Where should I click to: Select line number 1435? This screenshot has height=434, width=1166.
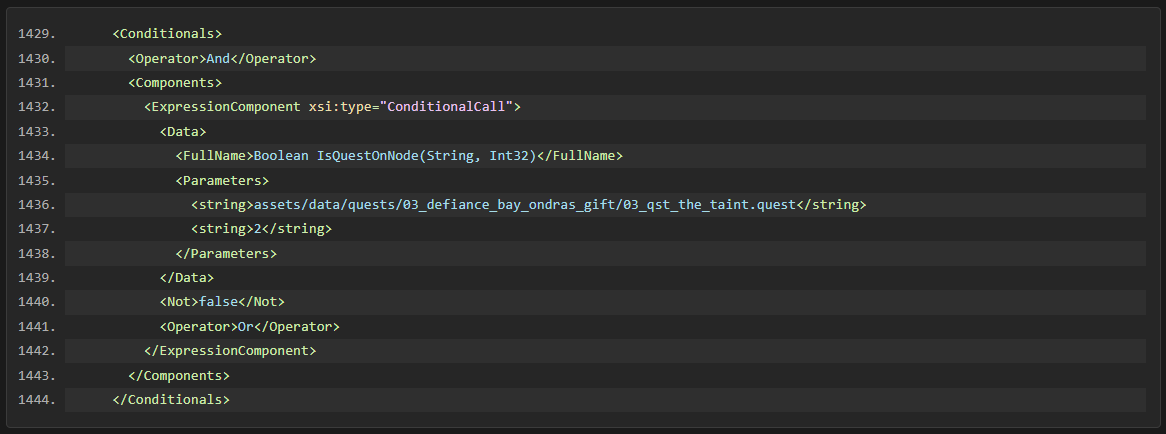tap(36, 181)
